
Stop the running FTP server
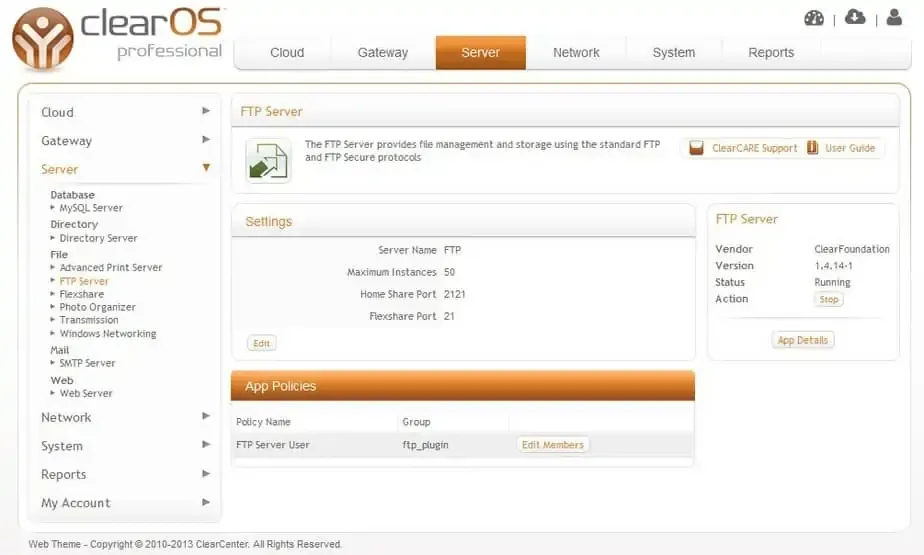[828, 300]
